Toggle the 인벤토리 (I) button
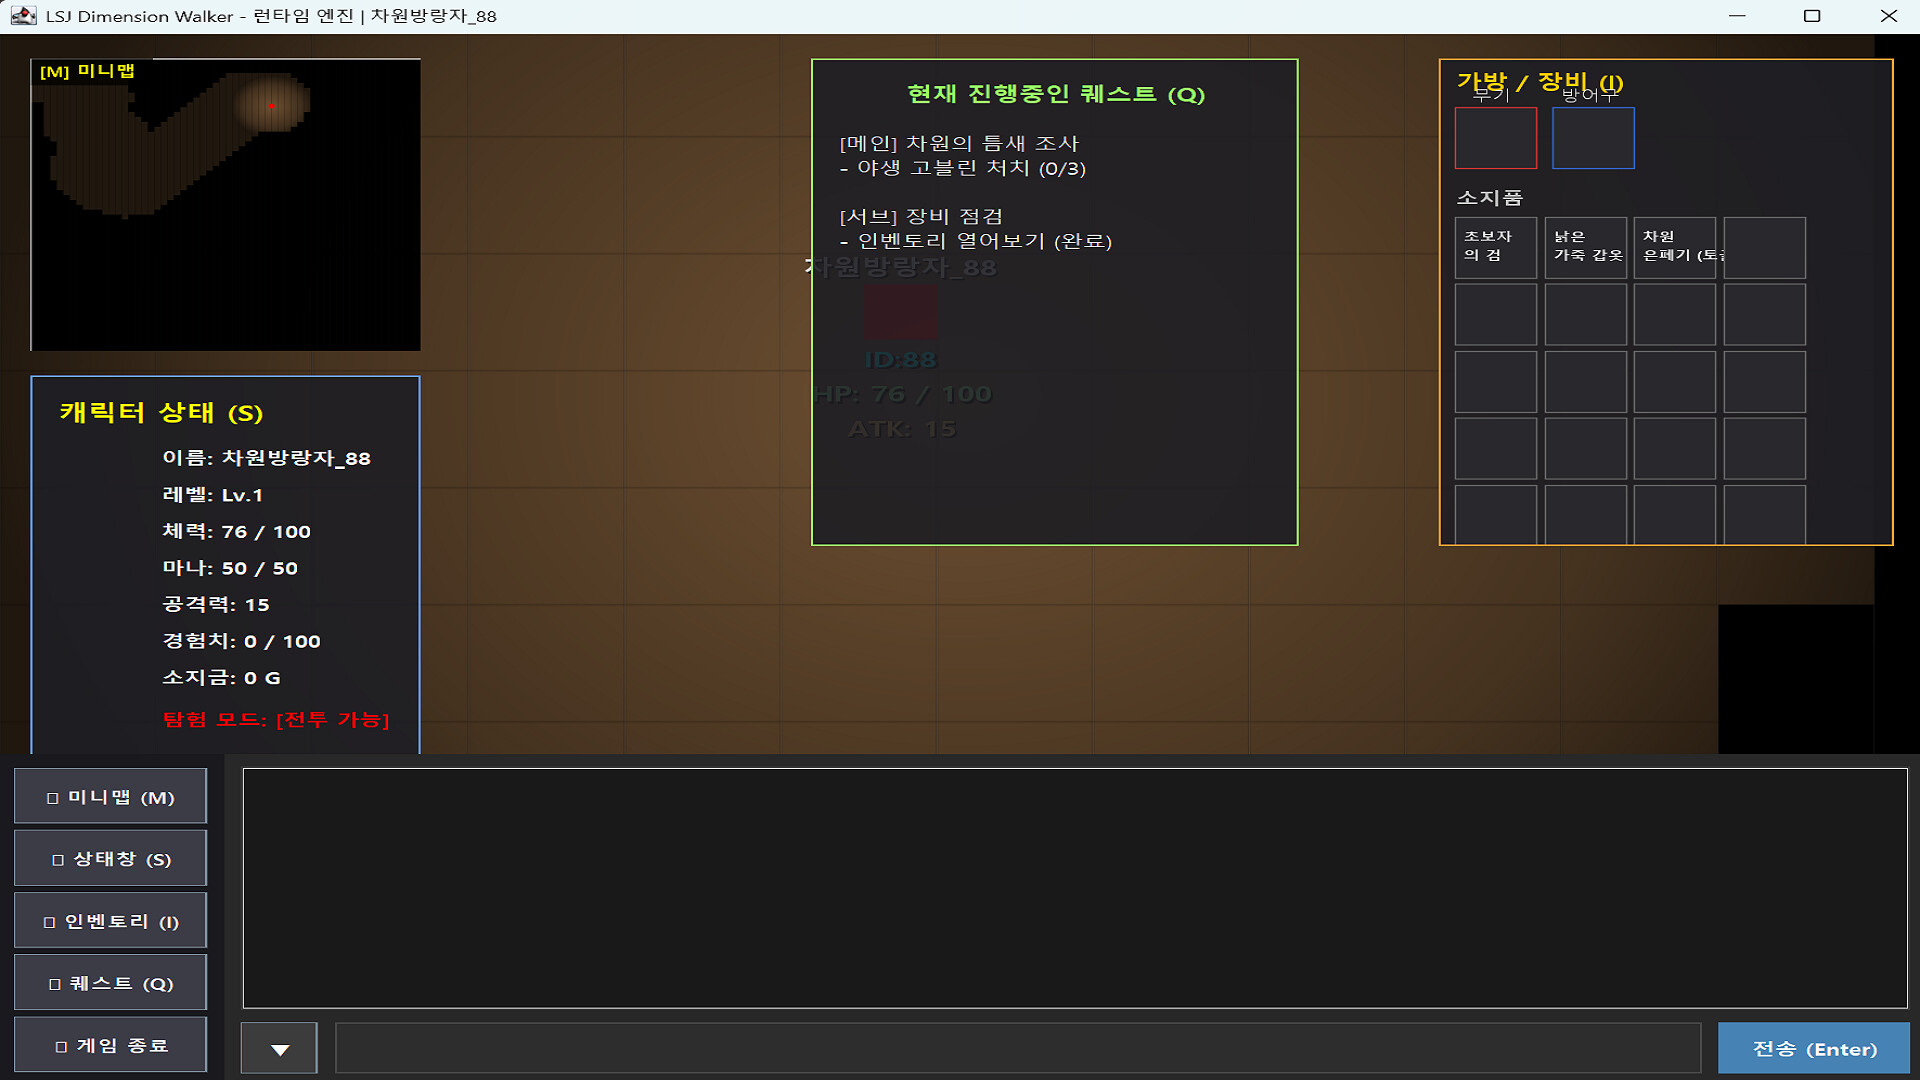 coord(110,921)
